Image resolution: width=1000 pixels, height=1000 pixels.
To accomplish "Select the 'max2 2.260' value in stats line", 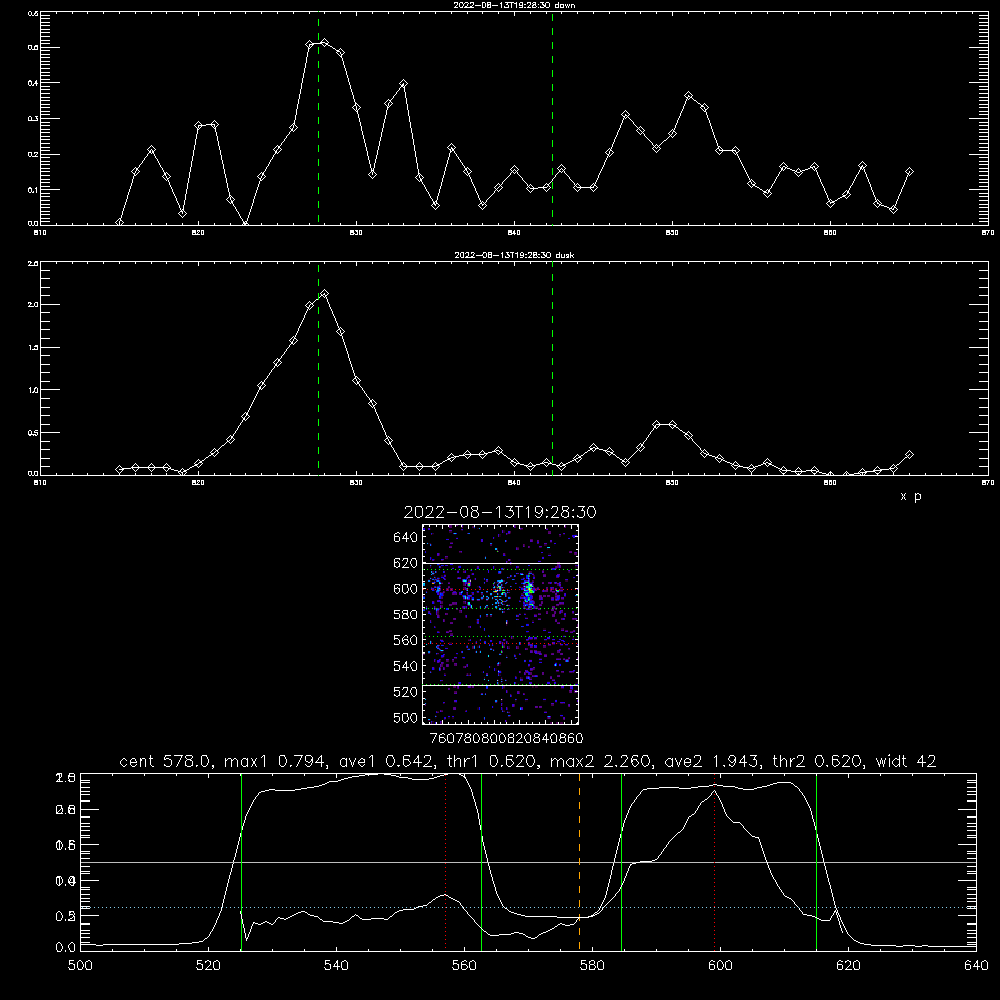I will pos(601,761).
